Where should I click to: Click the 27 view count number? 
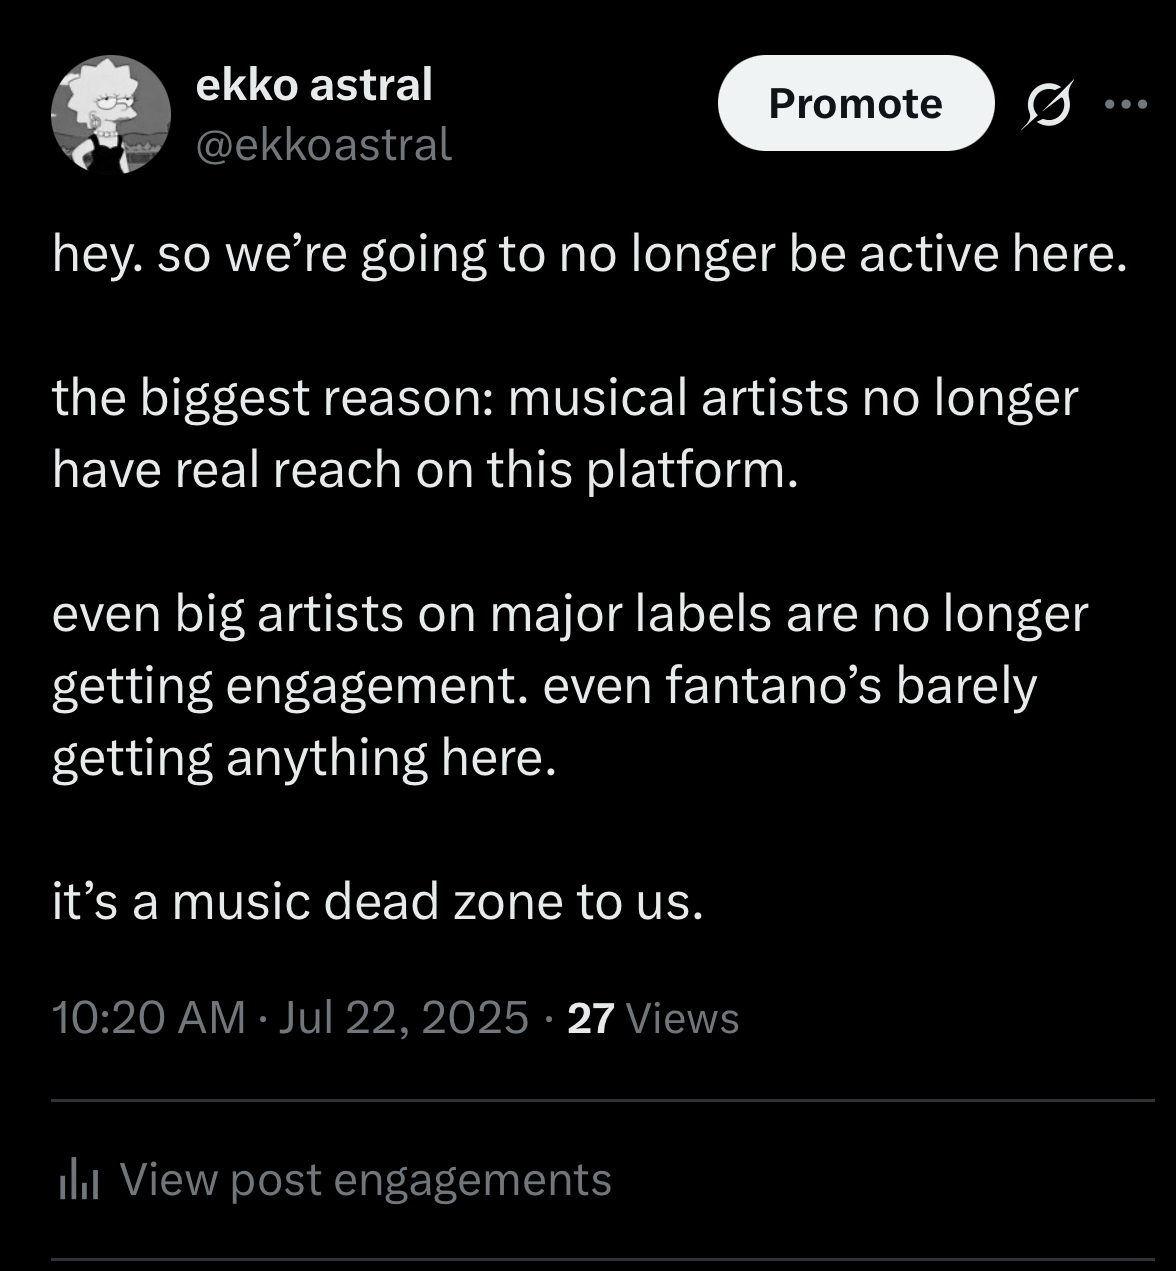click(589, 1018)
